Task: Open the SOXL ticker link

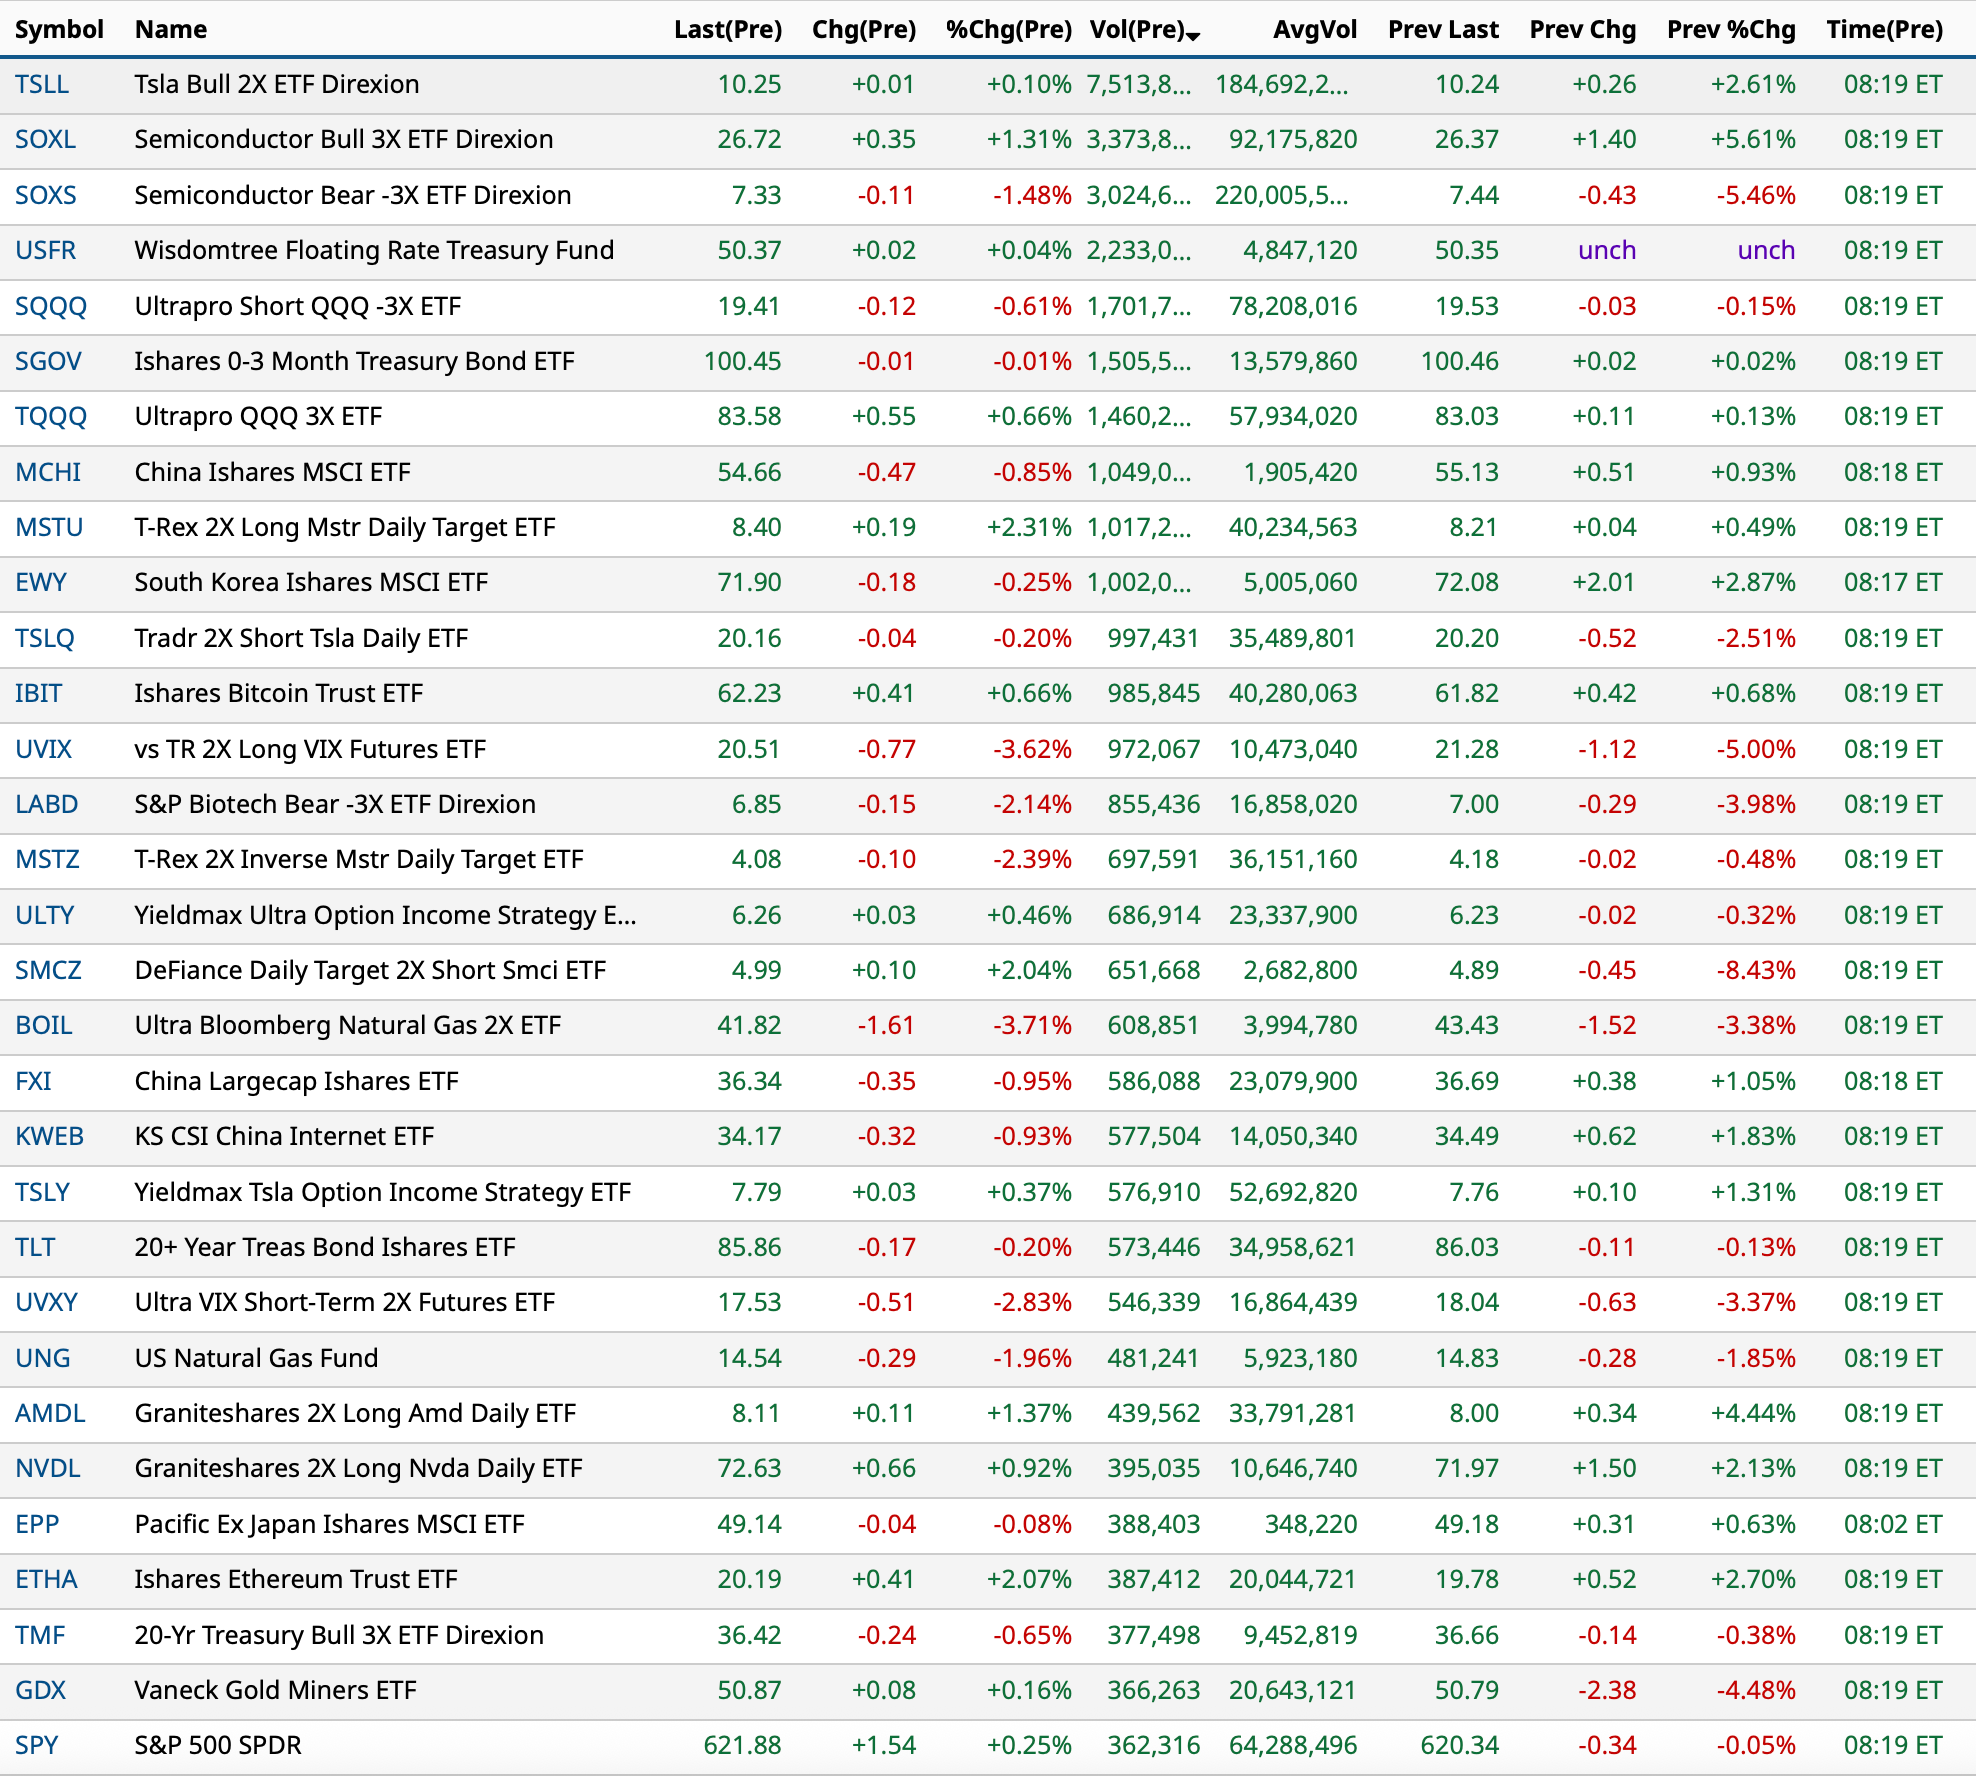Action: (45, 139)
